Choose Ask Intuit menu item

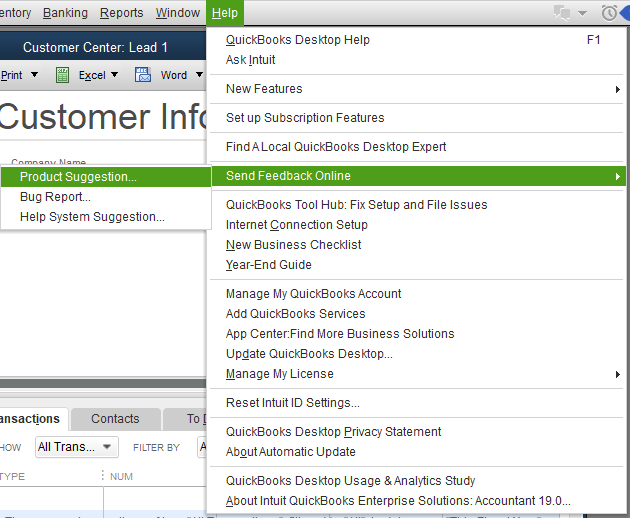tap(416, 60)
